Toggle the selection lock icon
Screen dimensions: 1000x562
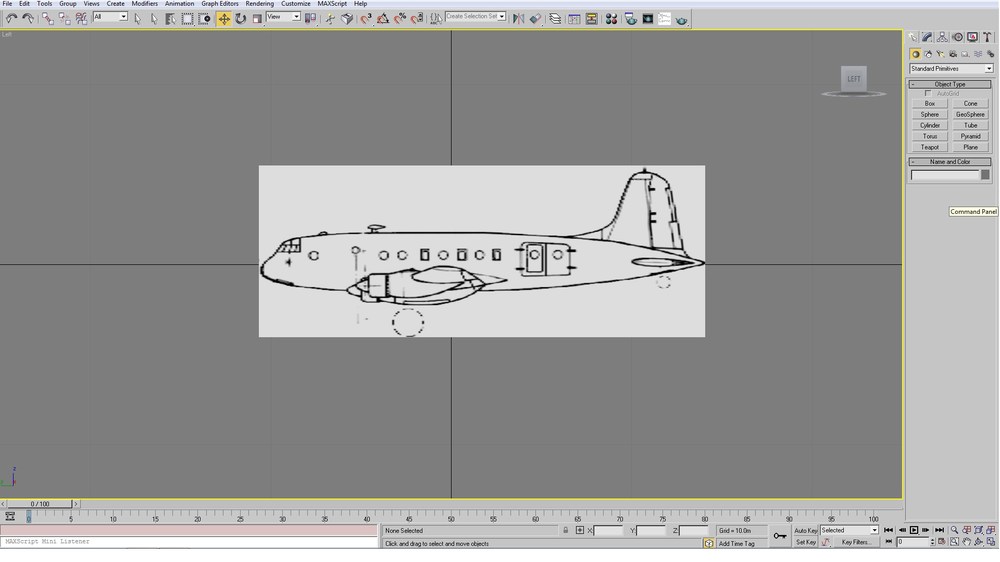point(565,530)
